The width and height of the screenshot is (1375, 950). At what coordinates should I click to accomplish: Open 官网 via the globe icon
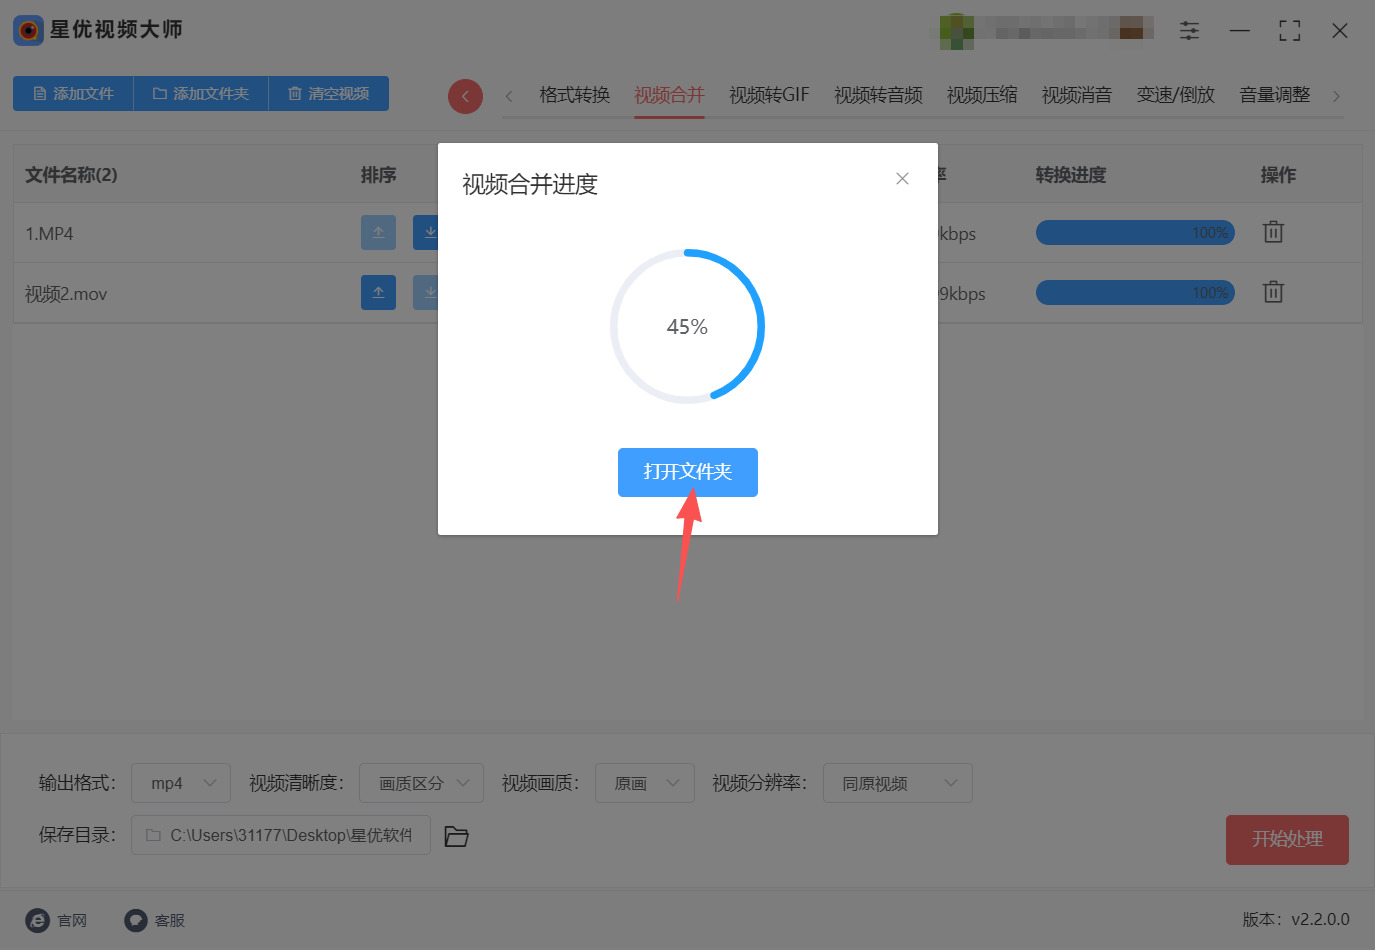(x=37, y=920)
